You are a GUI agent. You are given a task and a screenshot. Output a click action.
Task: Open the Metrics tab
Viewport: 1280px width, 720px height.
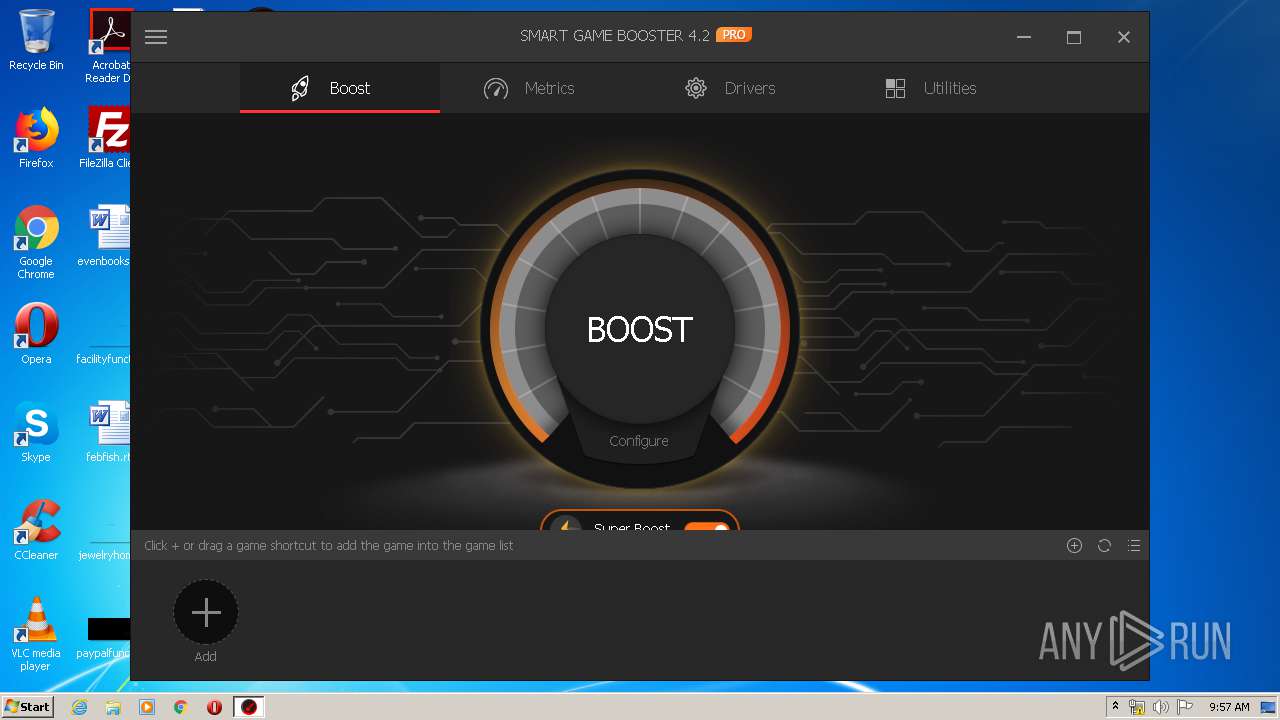[529, 88]
